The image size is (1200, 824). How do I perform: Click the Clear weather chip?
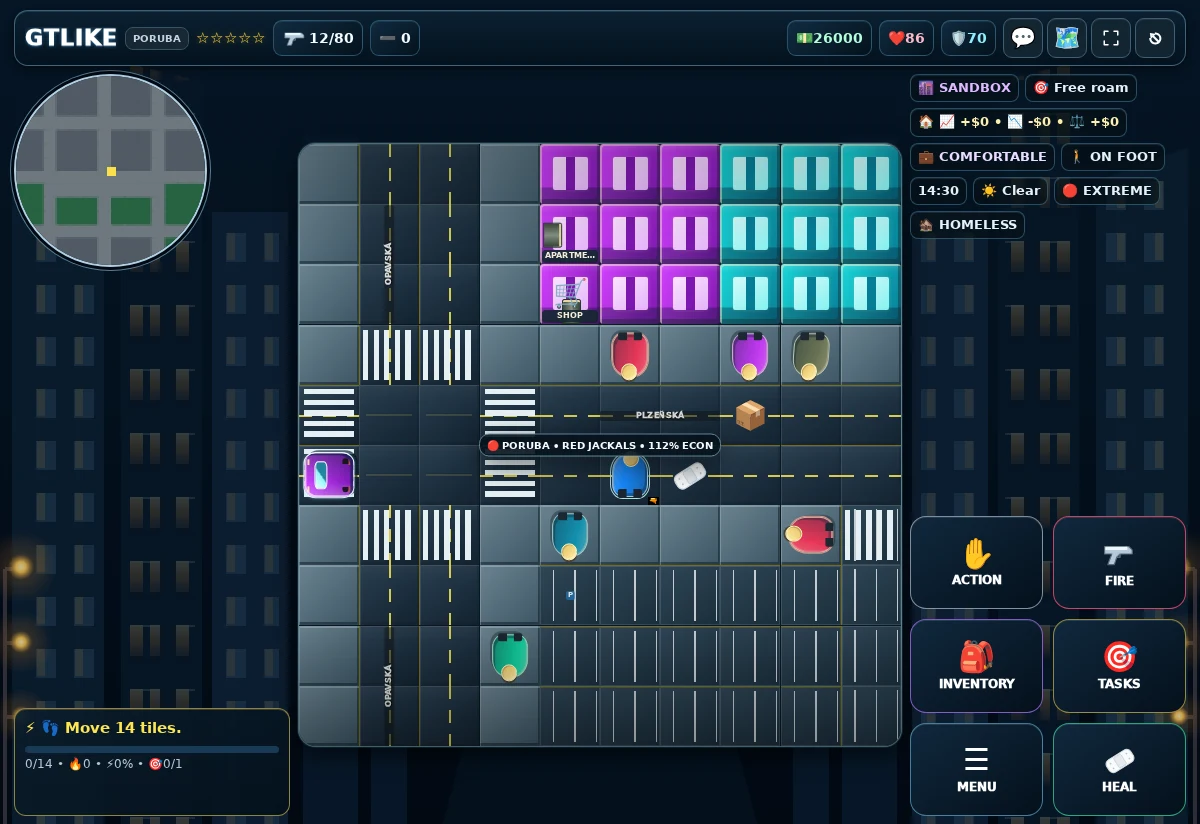pyautogui.click(x=1010, y=191)
